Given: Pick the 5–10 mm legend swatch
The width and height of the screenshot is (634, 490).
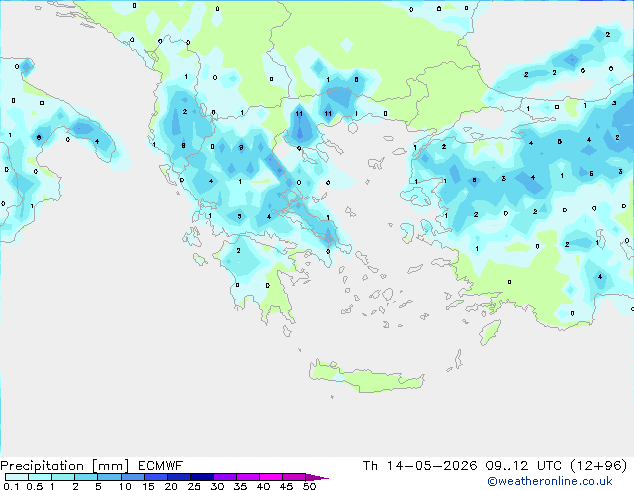Looking at the screenshot, I should 109,477.
